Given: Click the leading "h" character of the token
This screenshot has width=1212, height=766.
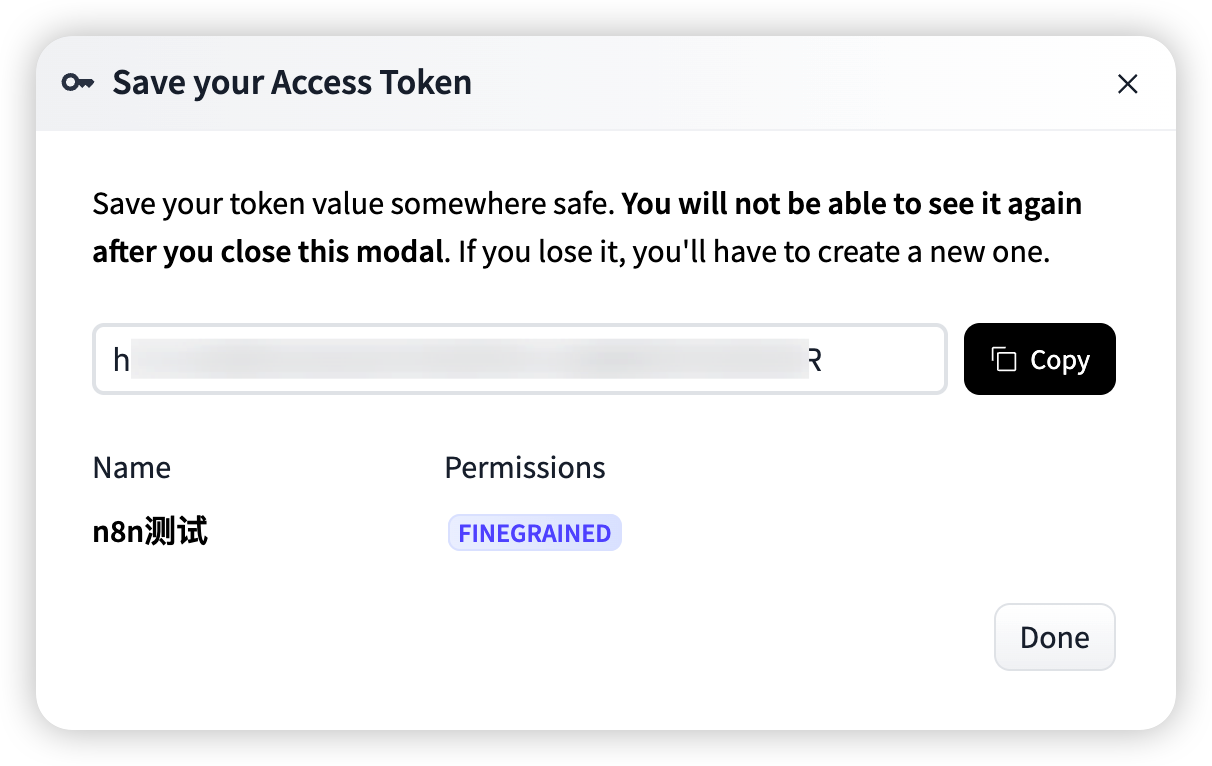Looking at the screenshot, I should click(x=121, y=360).
